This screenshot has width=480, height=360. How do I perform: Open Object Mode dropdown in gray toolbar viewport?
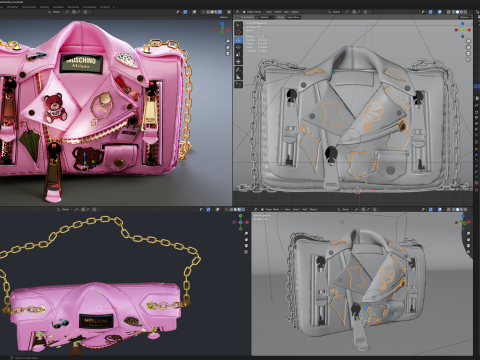click(x=252, y=12)
